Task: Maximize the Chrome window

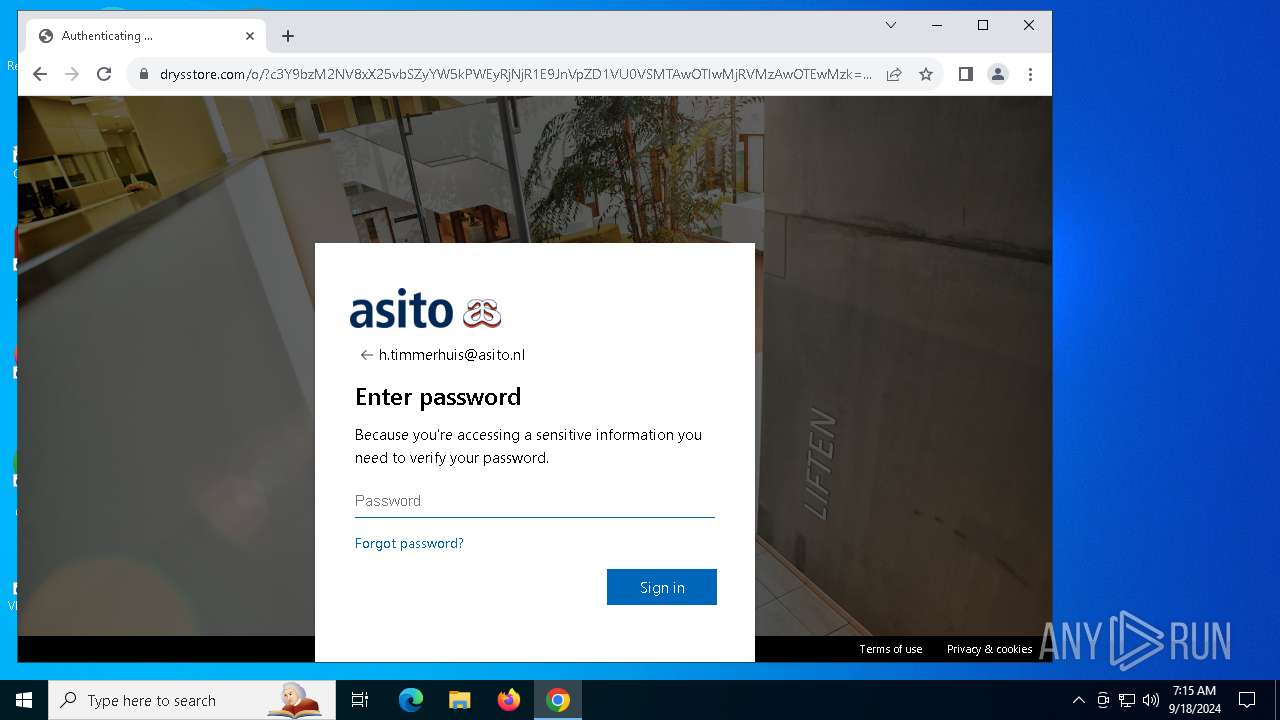Action: (x=983, y=25)
